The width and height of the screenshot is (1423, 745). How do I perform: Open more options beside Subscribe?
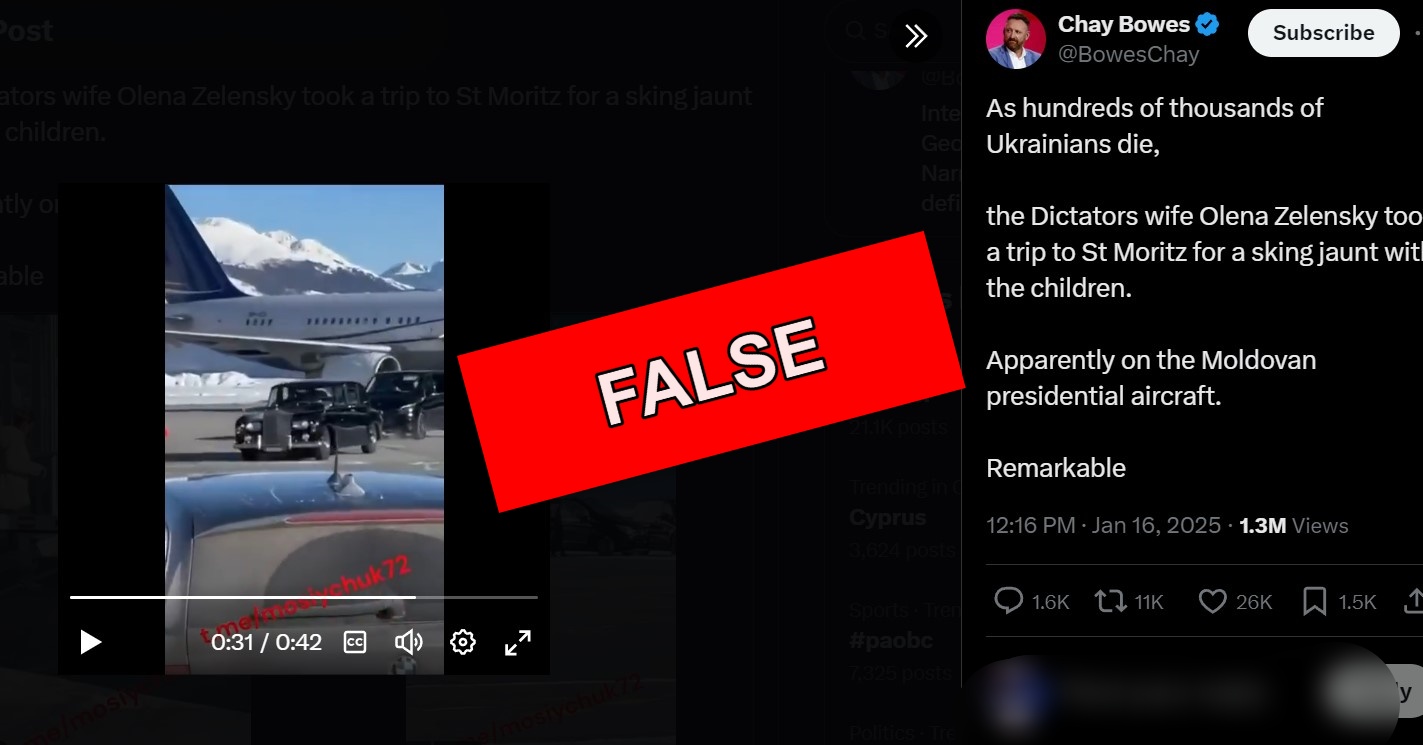click(1418, 33)
